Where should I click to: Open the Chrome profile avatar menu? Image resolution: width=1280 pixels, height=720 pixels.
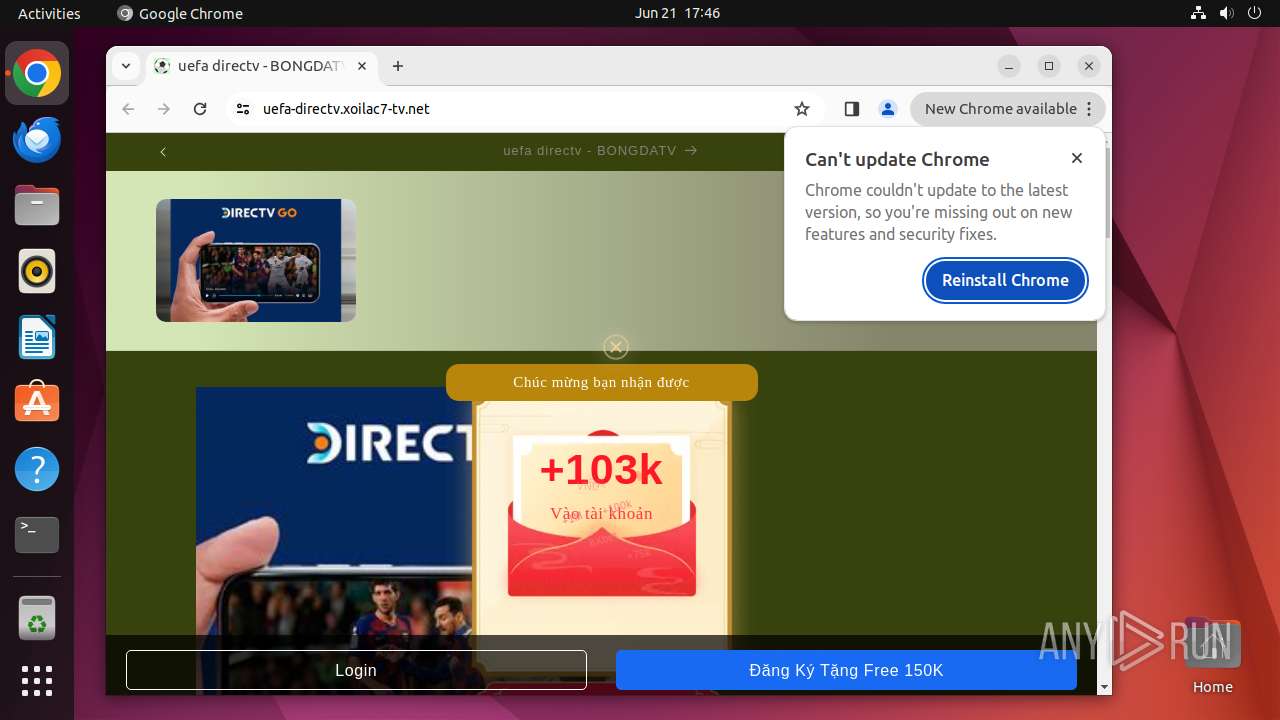[x=888, y=109]
